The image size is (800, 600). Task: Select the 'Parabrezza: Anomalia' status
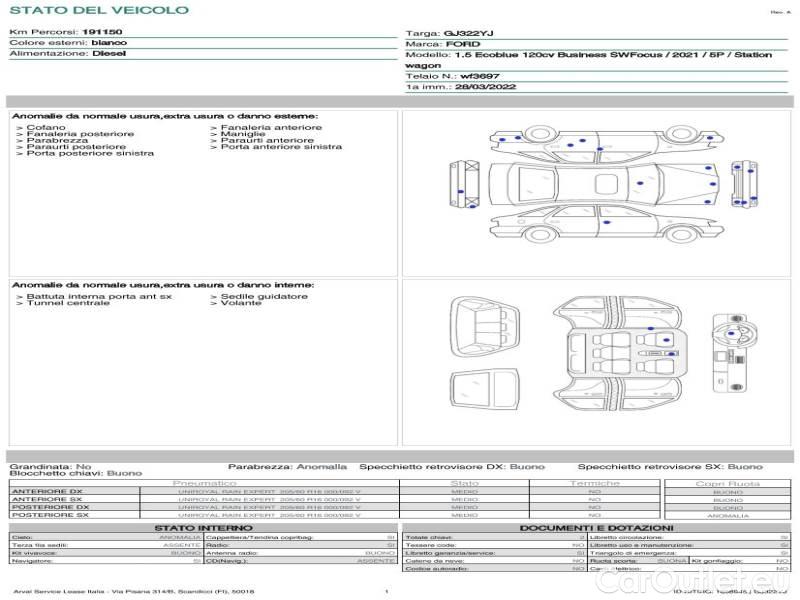click(x=287, y=467)
